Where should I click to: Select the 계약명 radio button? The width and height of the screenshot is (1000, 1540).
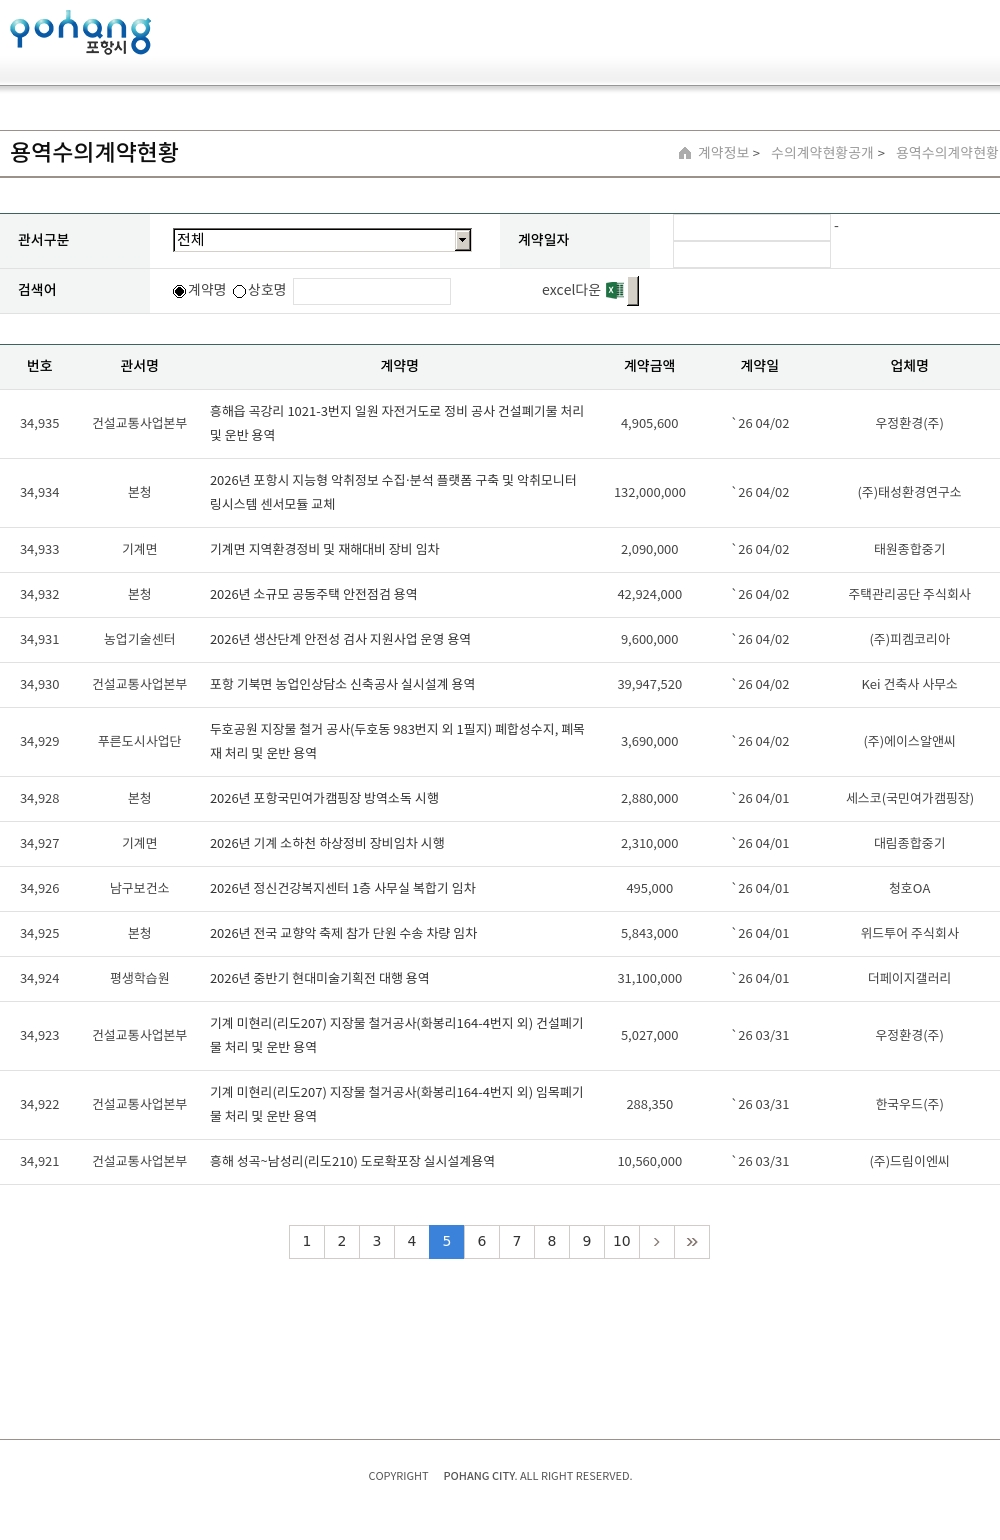pos(180,291)
